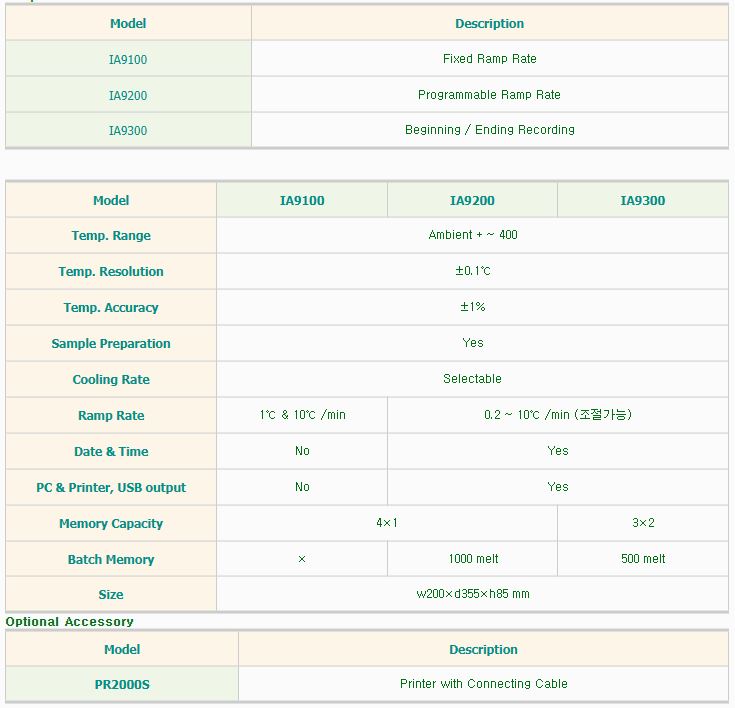
Task: Click the Programmable Ramp Rate description
Action: [489, 95]
